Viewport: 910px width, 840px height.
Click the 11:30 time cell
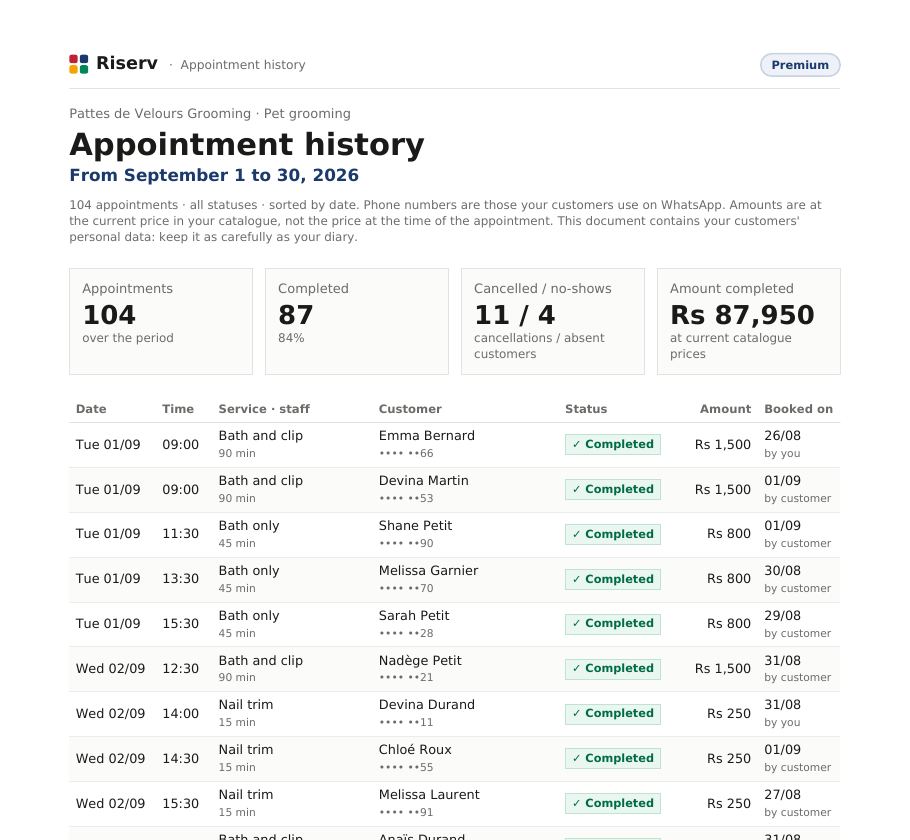click(x=180, y=533)
